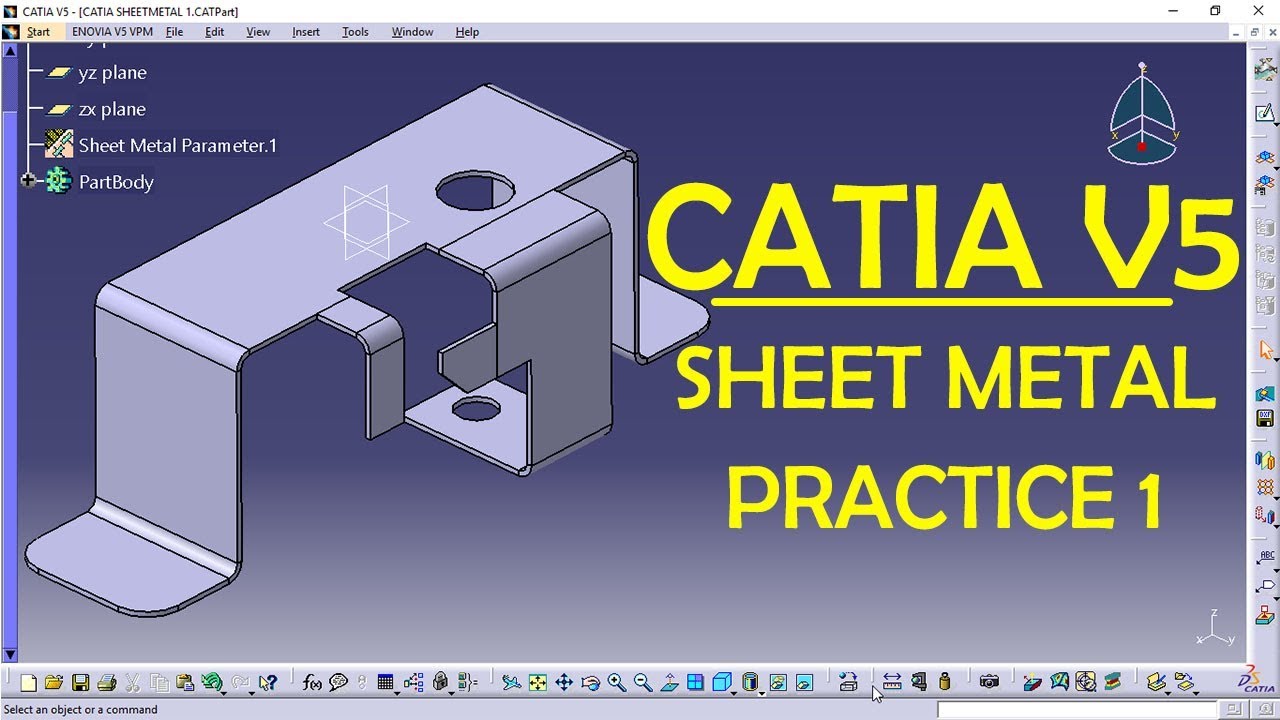Click the Sketcher icon in right toolbar

[x=1265, y=113]
